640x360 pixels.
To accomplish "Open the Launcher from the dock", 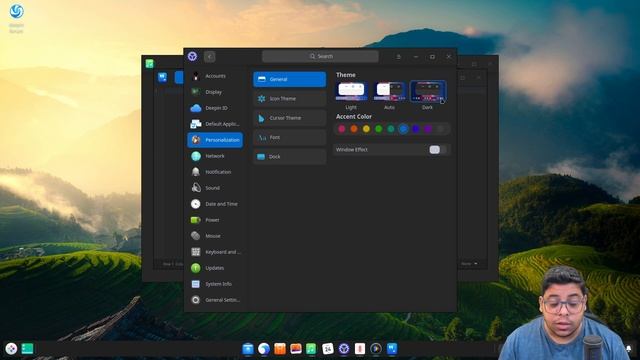I will [11, 349].
